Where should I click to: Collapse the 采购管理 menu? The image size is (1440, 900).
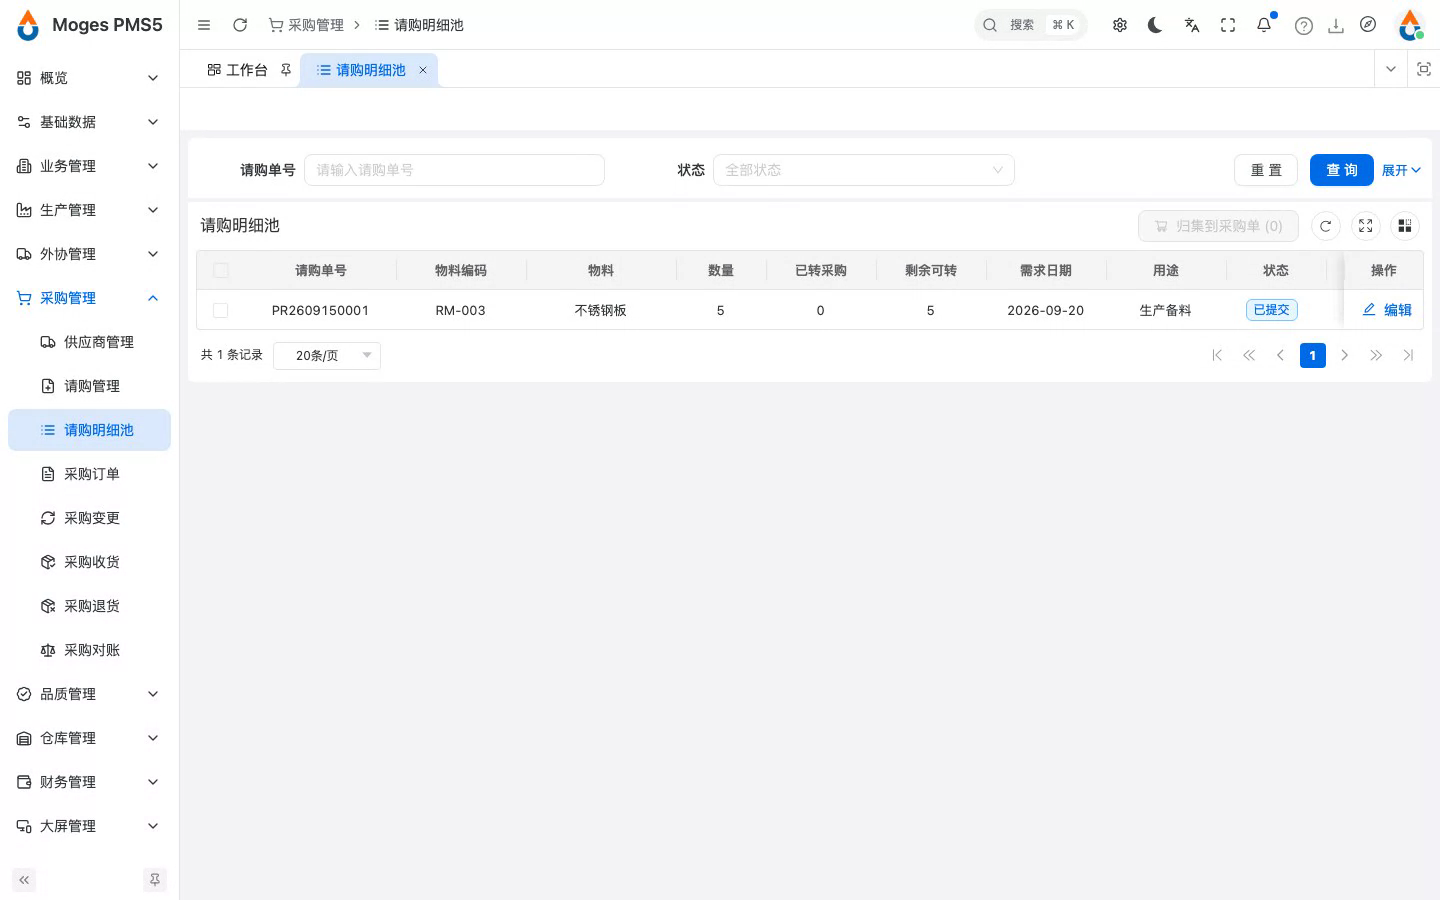(89, 298)
